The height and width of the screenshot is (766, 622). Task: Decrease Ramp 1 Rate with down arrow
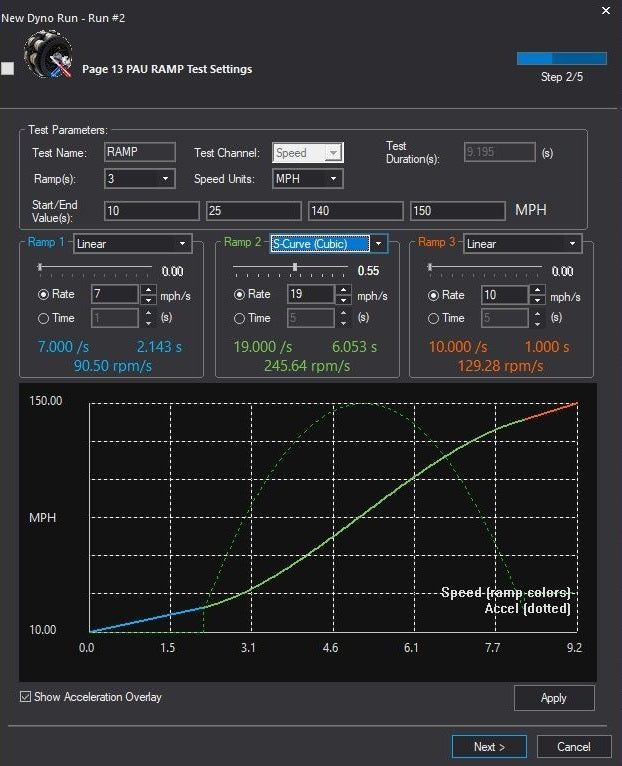tap(149, 299)
